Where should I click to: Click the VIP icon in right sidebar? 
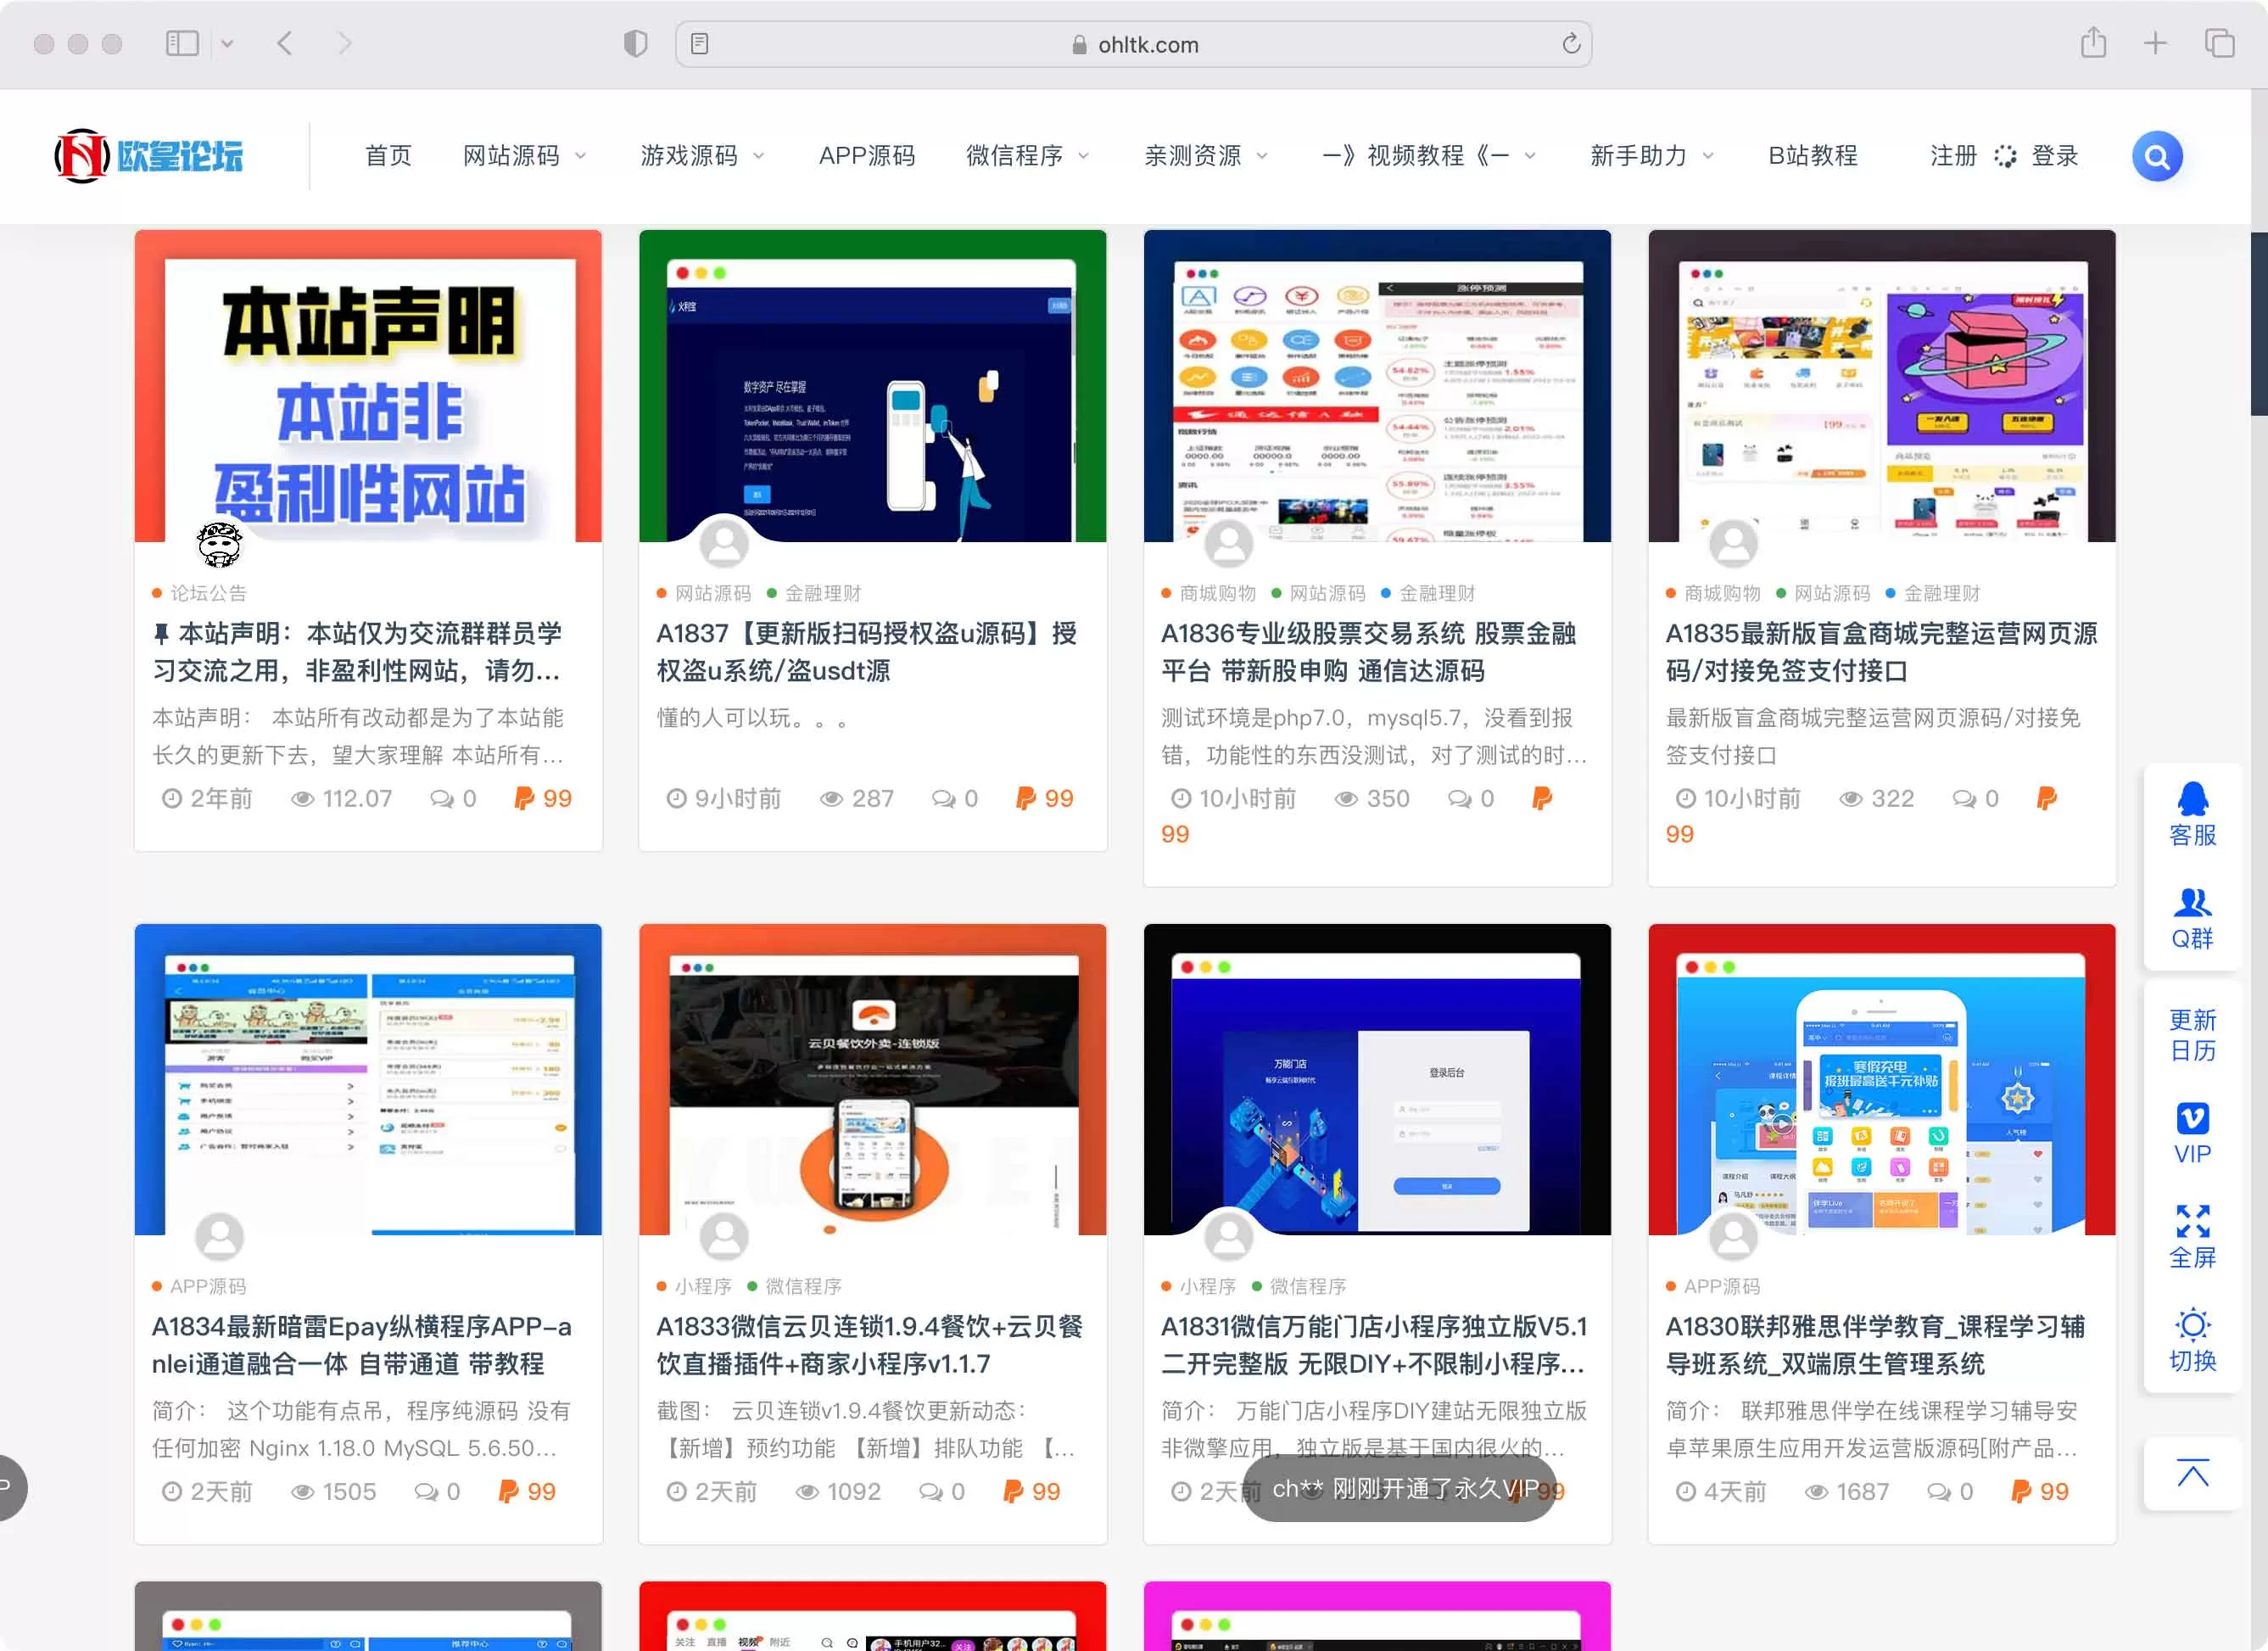(2192, 1134)
